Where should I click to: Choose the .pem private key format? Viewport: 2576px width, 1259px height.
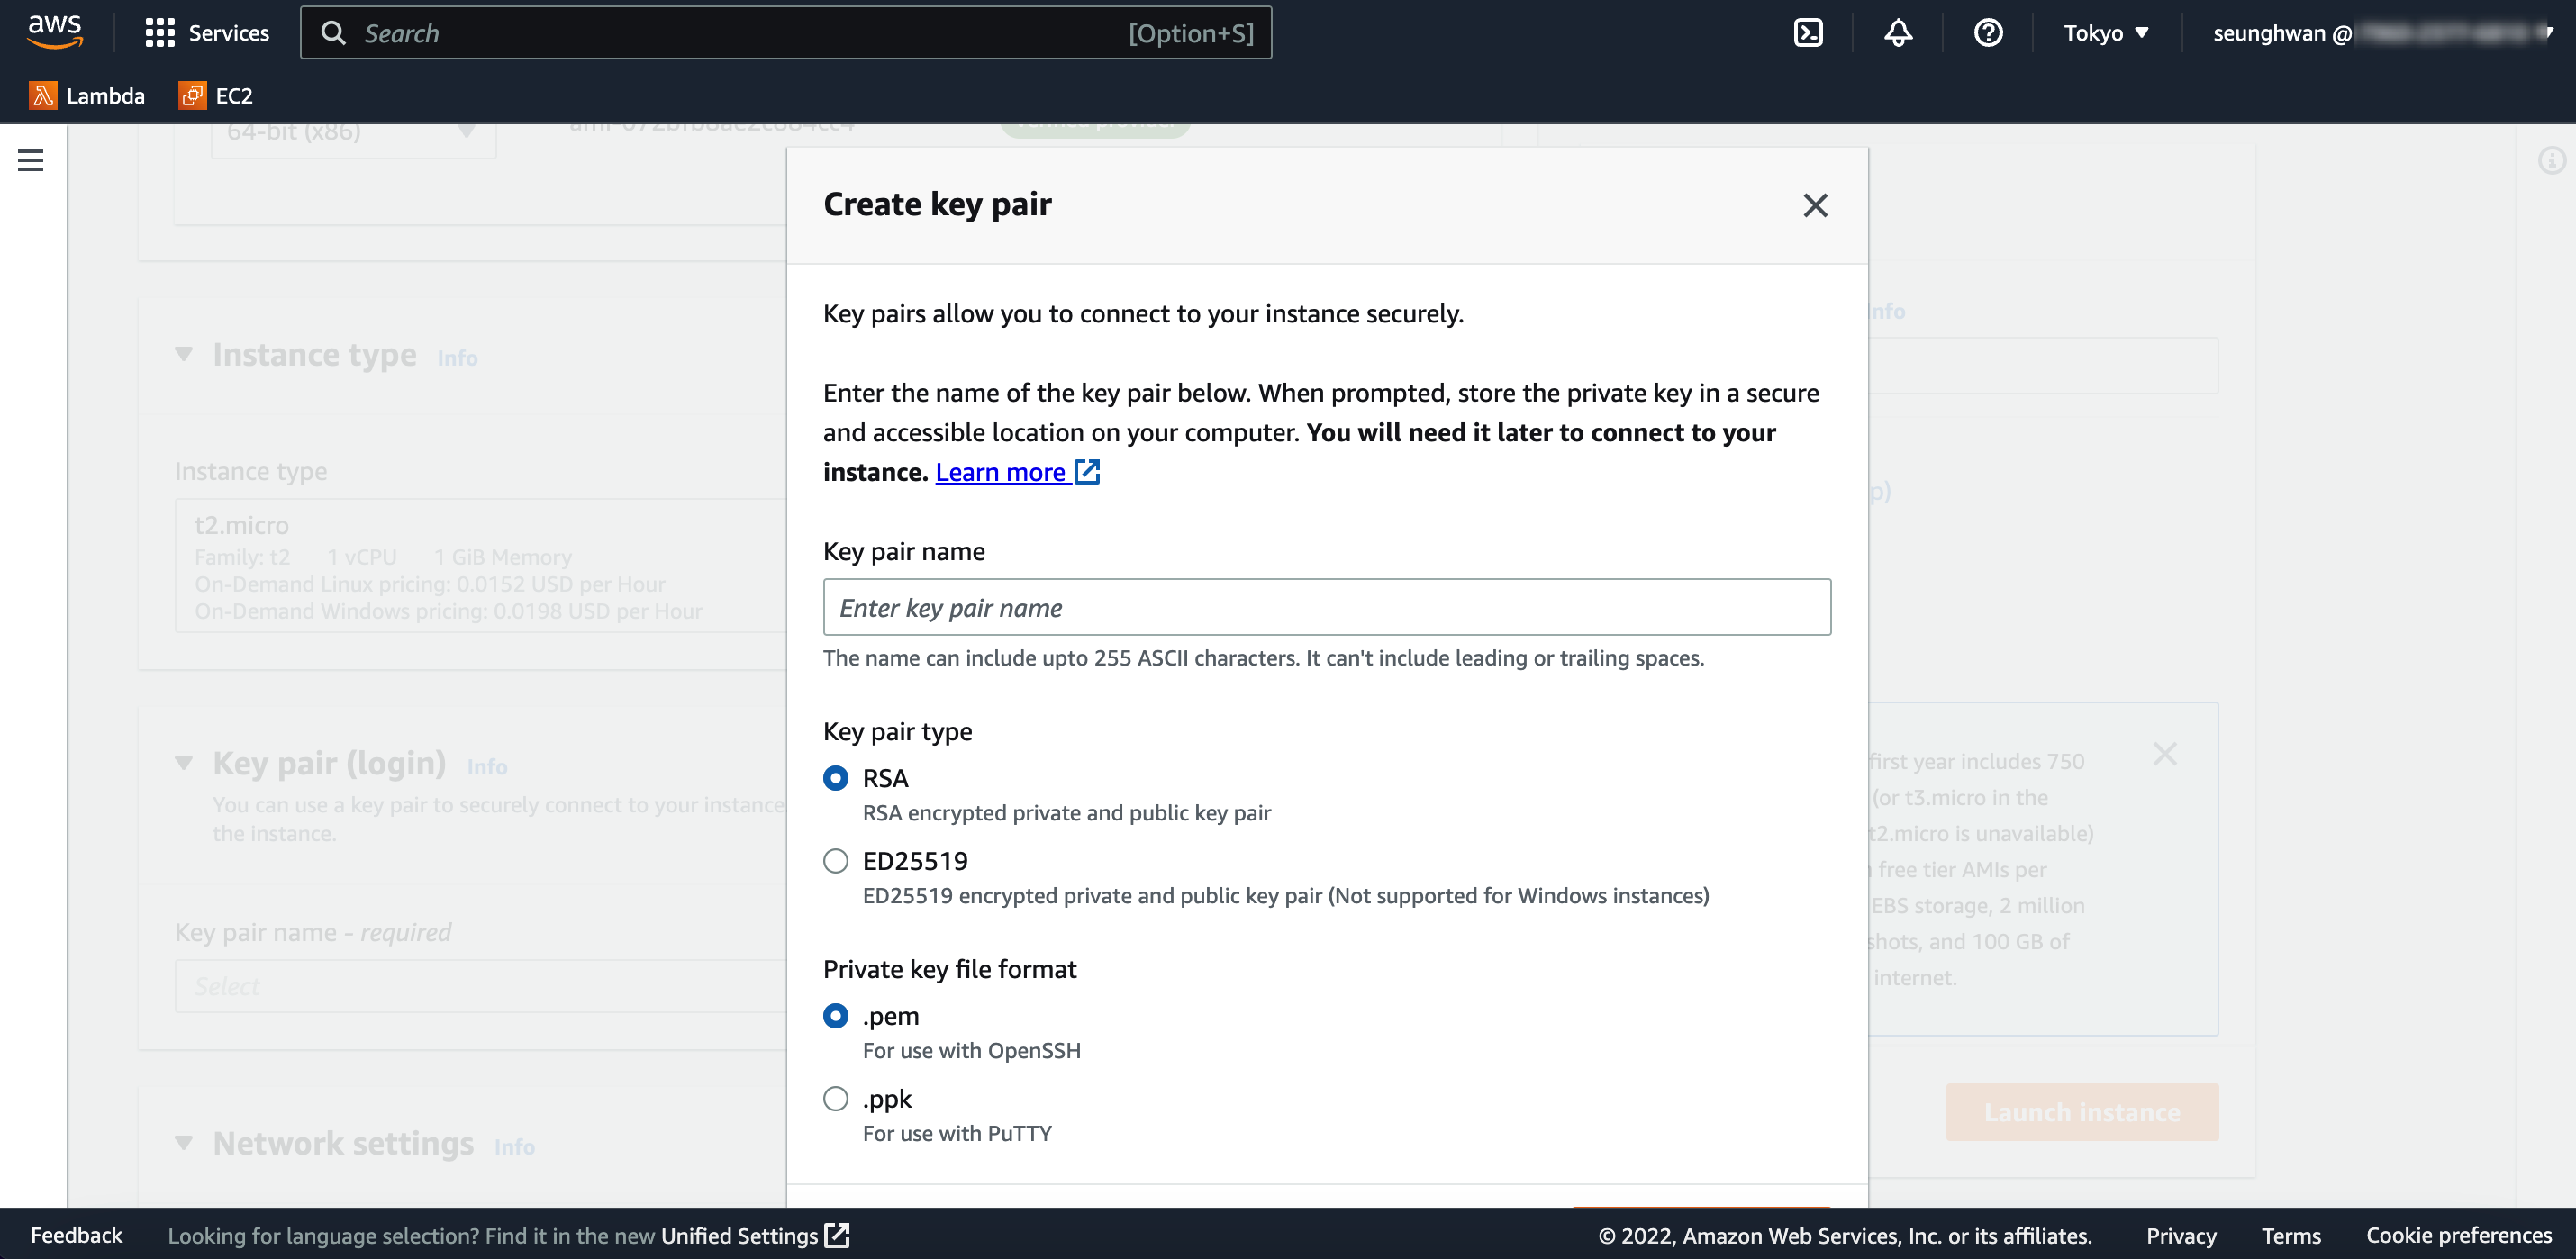(x=836, y=1016)
